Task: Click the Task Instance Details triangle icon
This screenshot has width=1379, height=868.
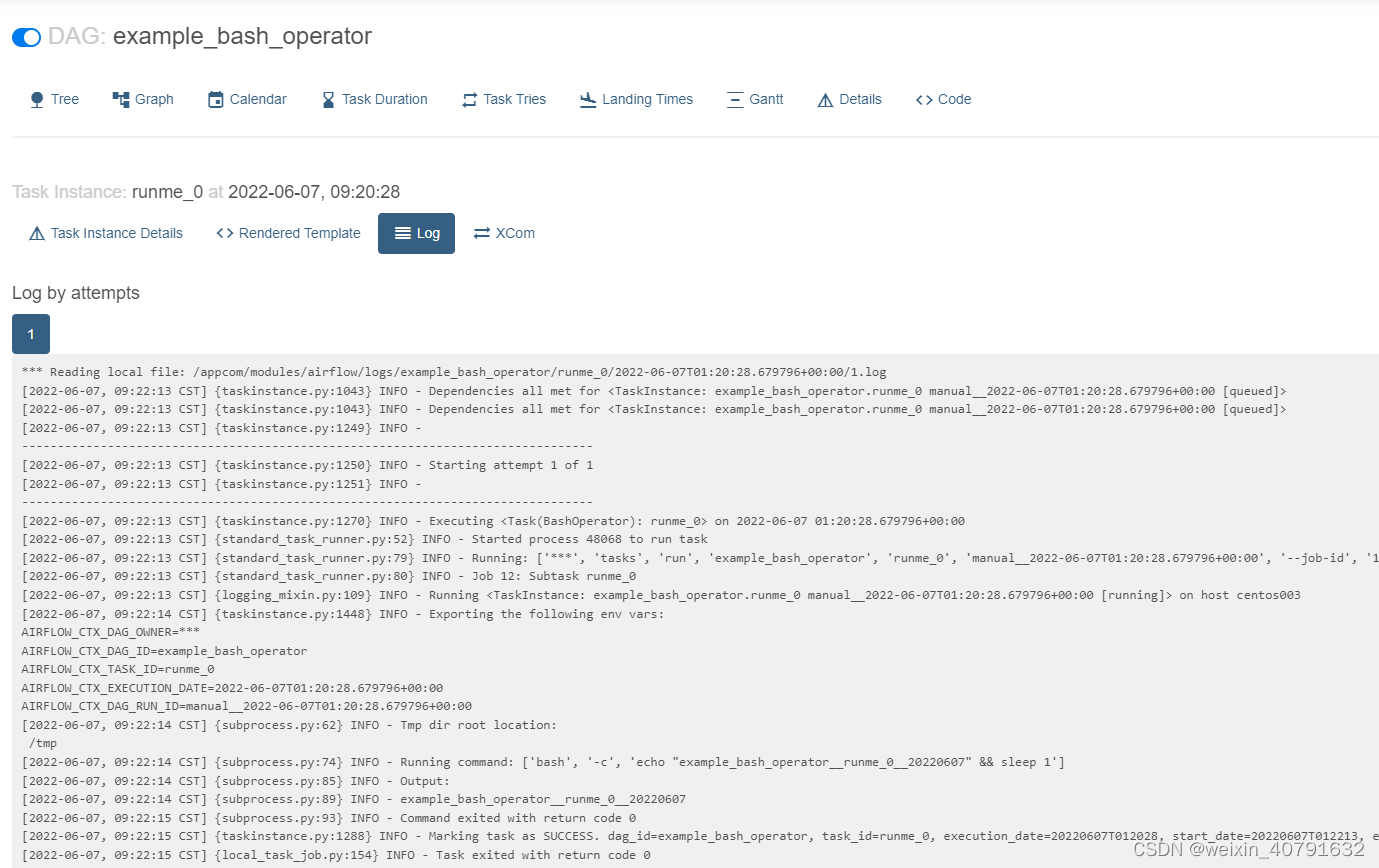Action: coord(37,233)
